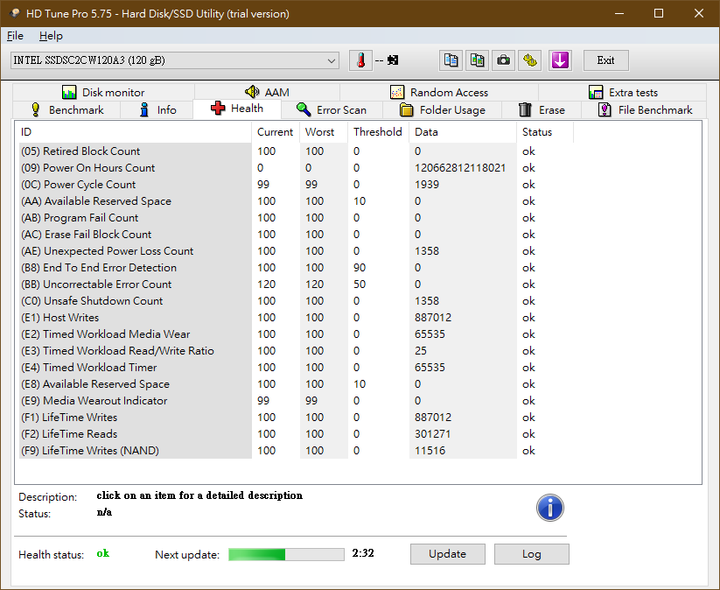
Task: Switch to the Benchmark tab
Action: 67,110
